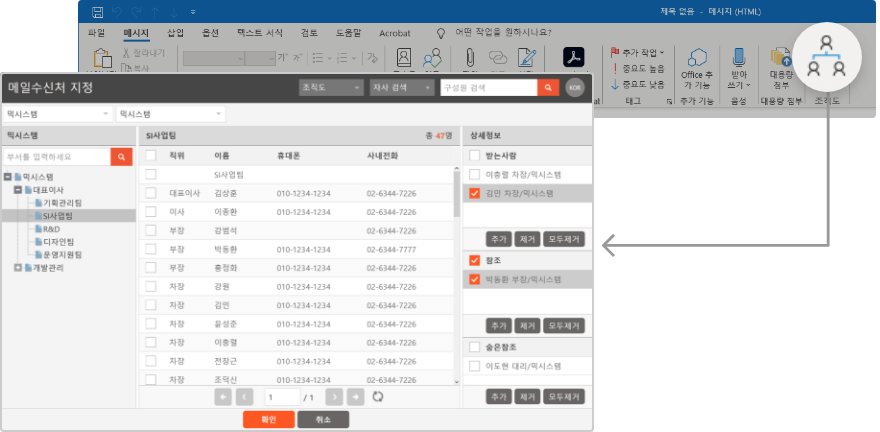Click the check names icon in ribbon
The height and width of the screenshot is (432, 880).
432,58
